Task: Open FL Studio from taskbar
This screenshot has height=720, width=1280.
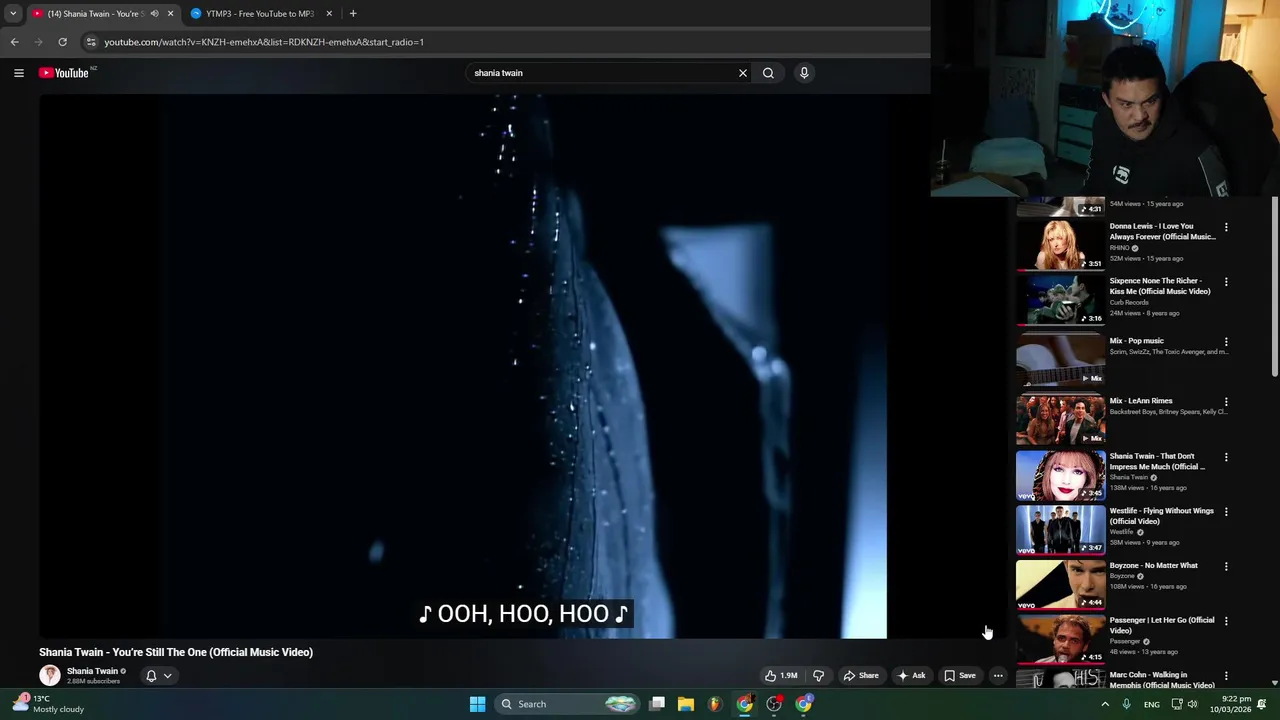Action: pos(714,704)
